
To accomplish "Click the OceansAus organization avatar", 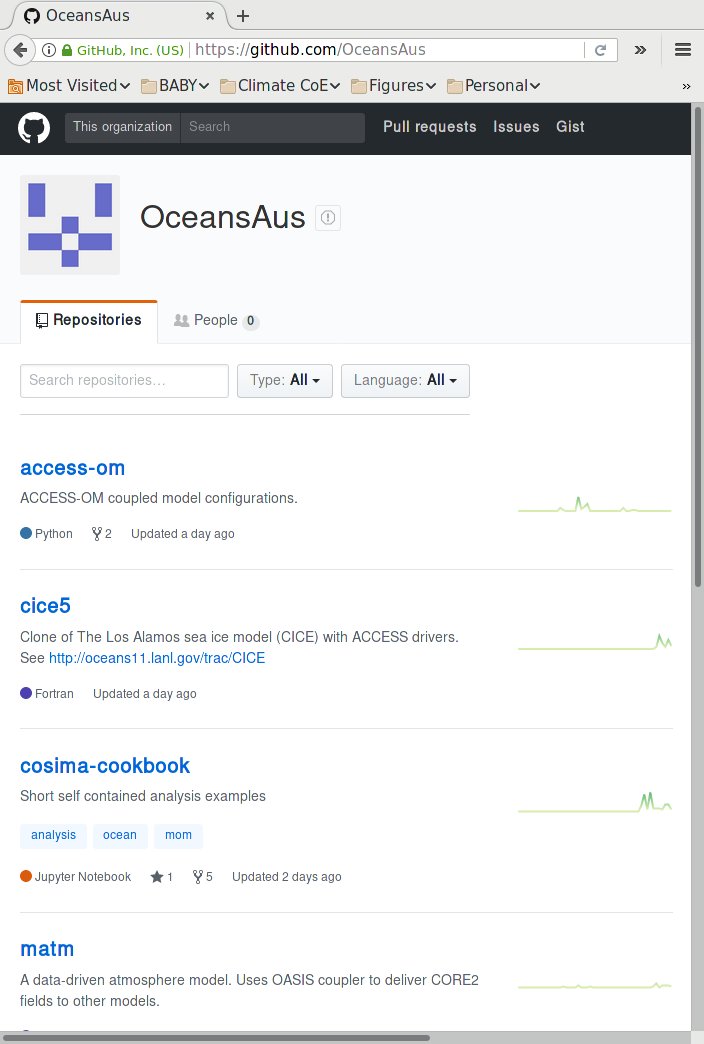I will click(x=70, y=225).
